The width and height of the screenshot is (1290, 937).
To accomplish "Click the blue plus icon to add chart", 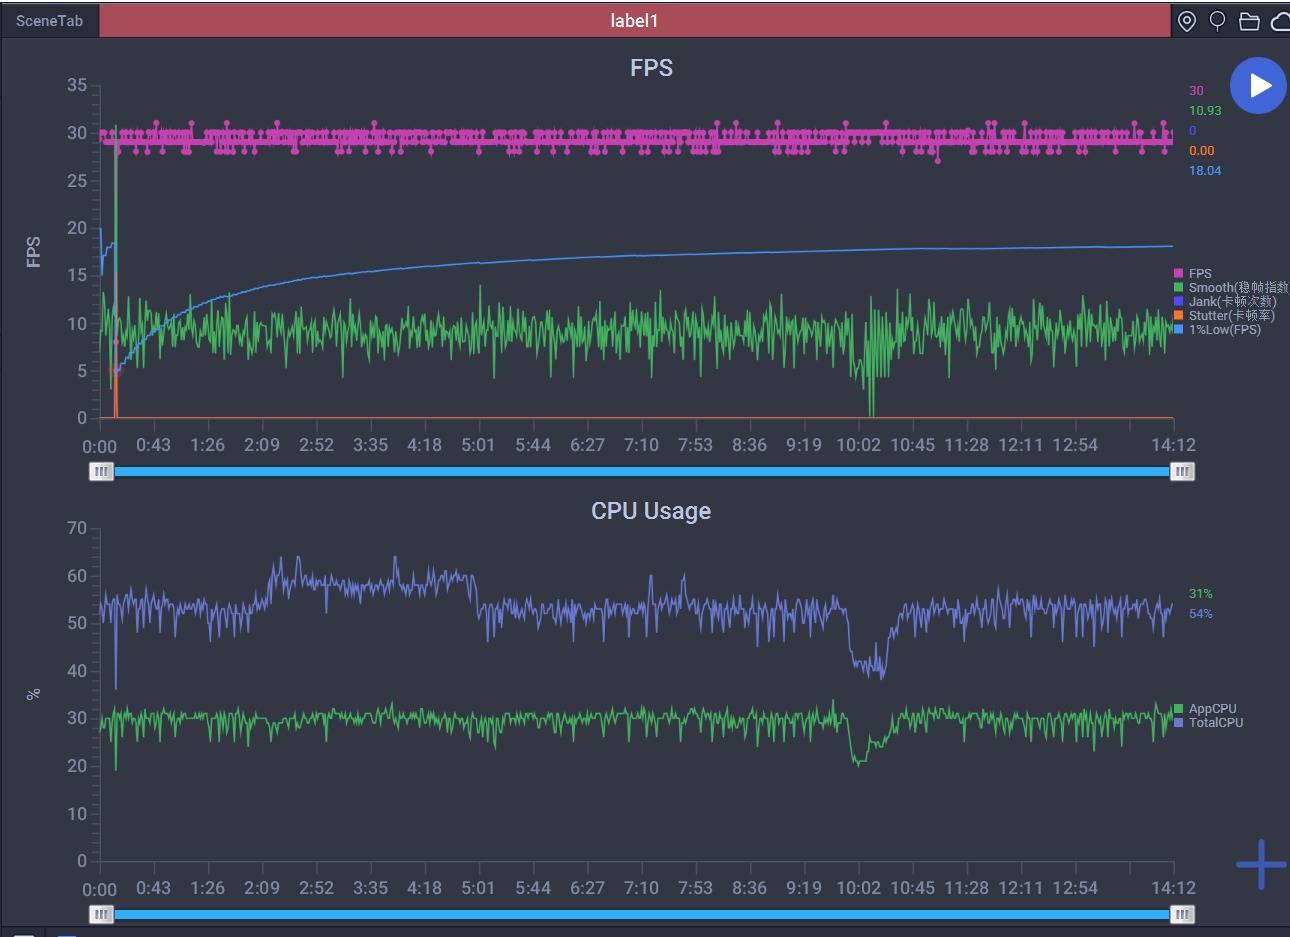I will pyautogui.click(x=1260, y=864).
